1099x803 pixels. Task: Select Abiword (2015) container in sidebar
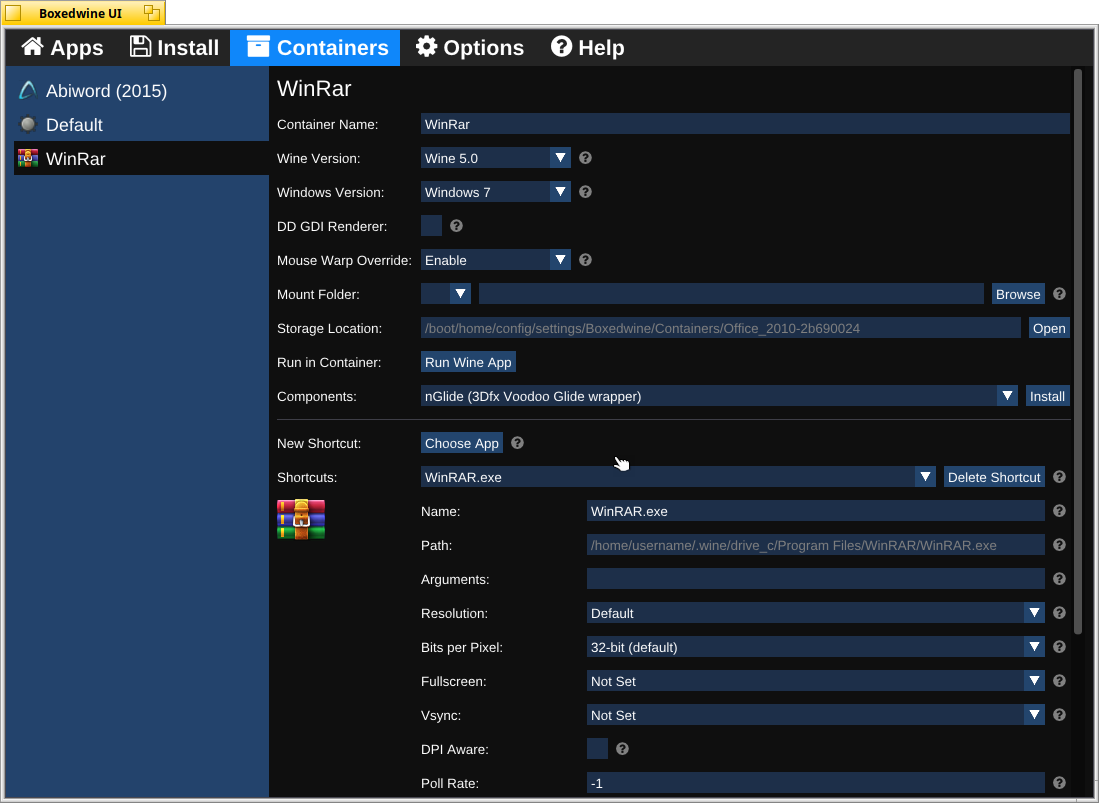pos(142,90)
